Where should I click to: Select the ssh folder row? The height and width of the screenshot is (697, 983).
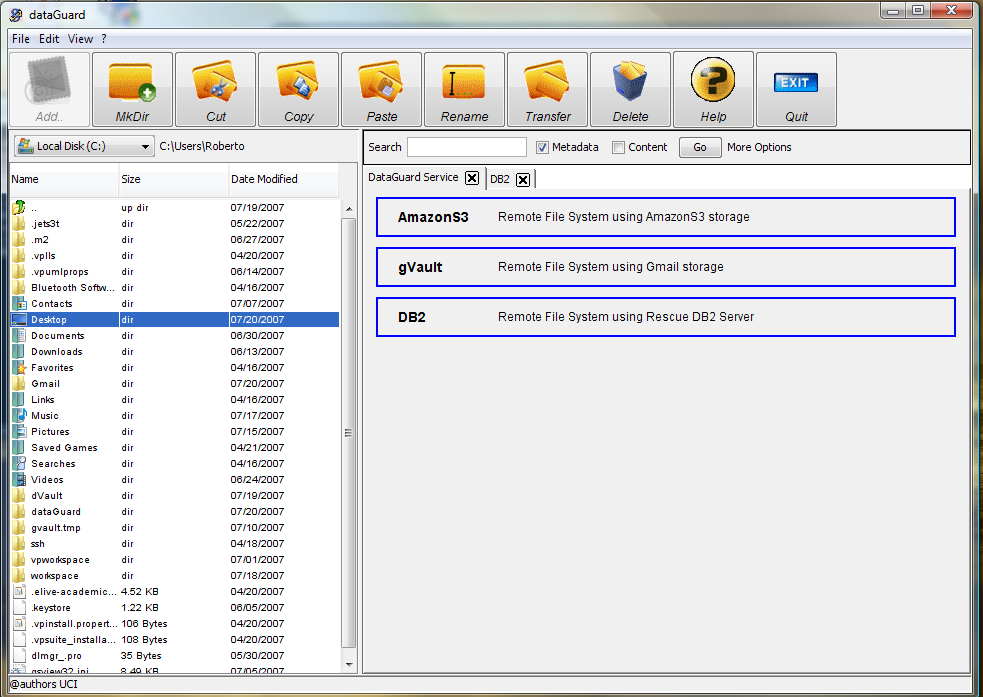coord(175,543)
